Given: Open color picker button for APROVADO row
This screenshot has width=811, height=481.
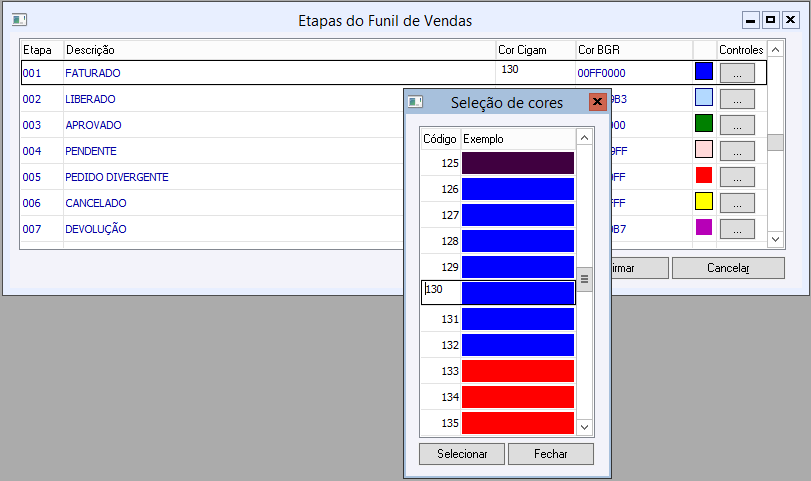Looking at the screenshot, I should 737,125.
